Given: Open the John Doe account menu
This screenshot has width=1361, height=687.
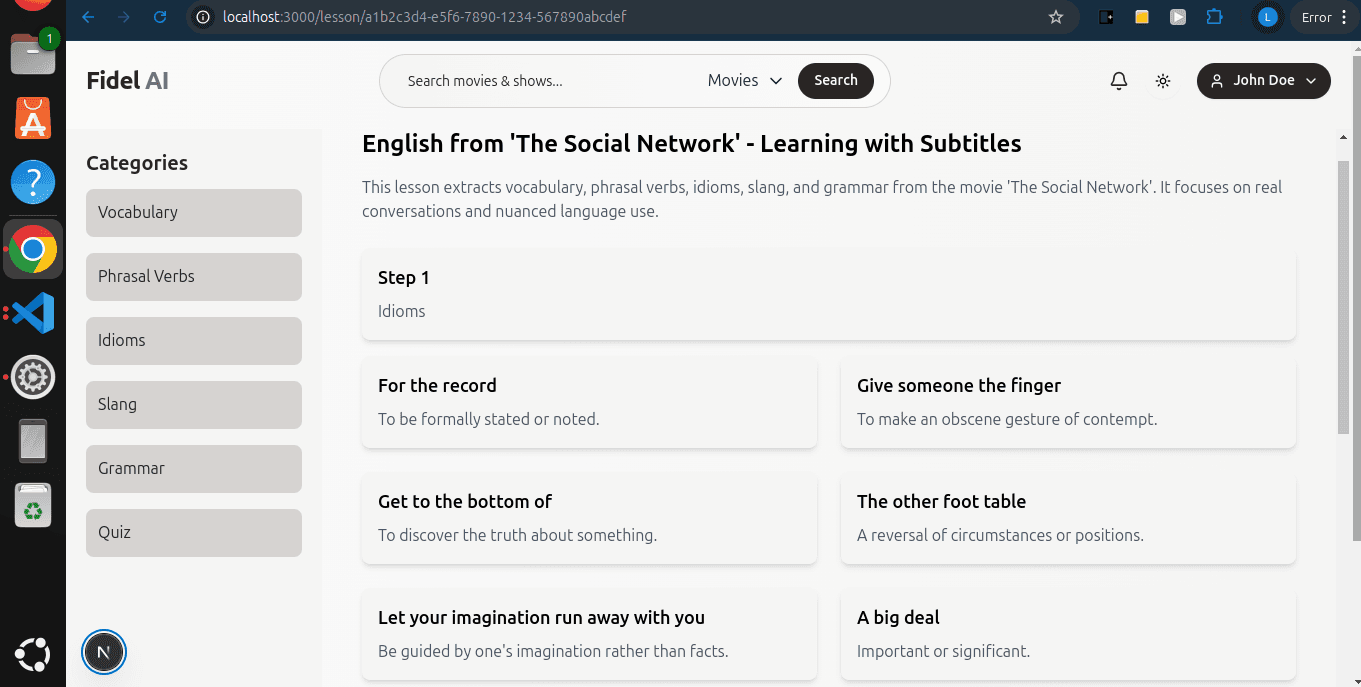Looking at the screenshot, I should coord(1263,81).
